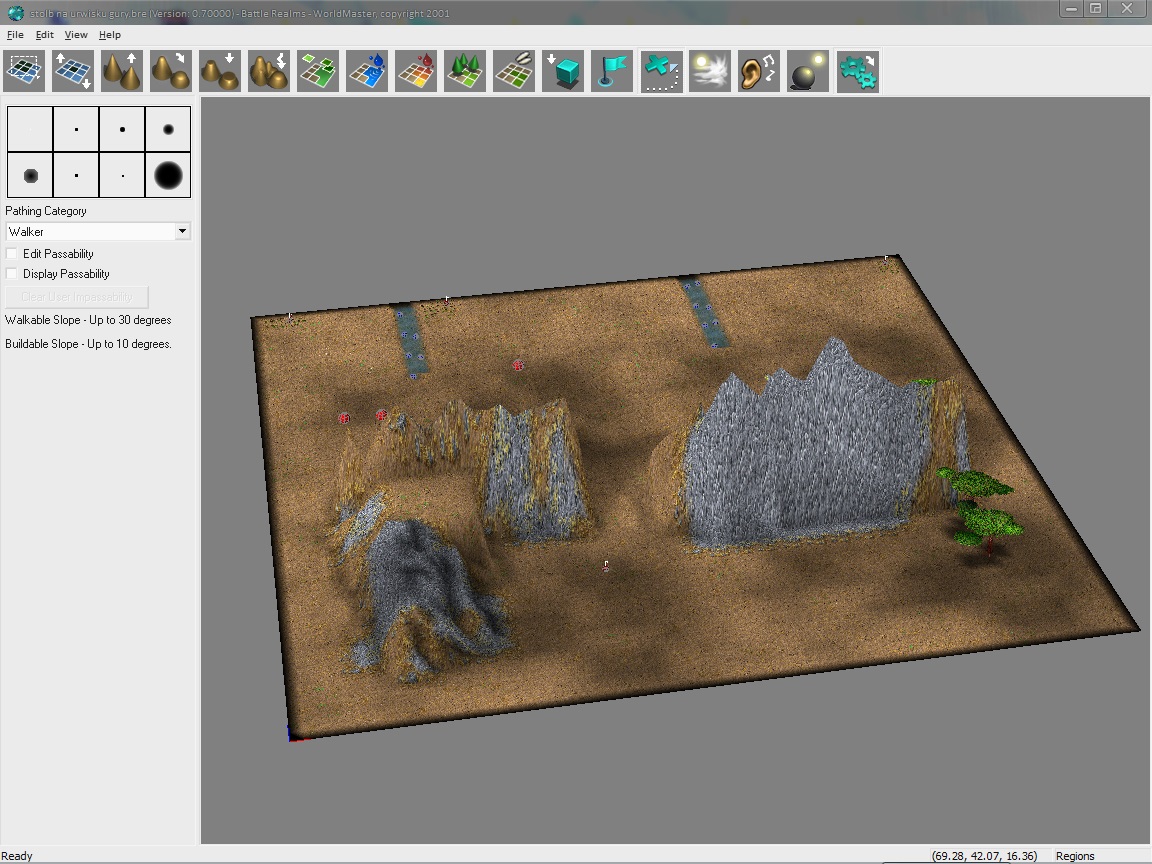This screenshot has height=864, width=1152.
Task: Select the pathing cross tool
Action: point(661,71)
